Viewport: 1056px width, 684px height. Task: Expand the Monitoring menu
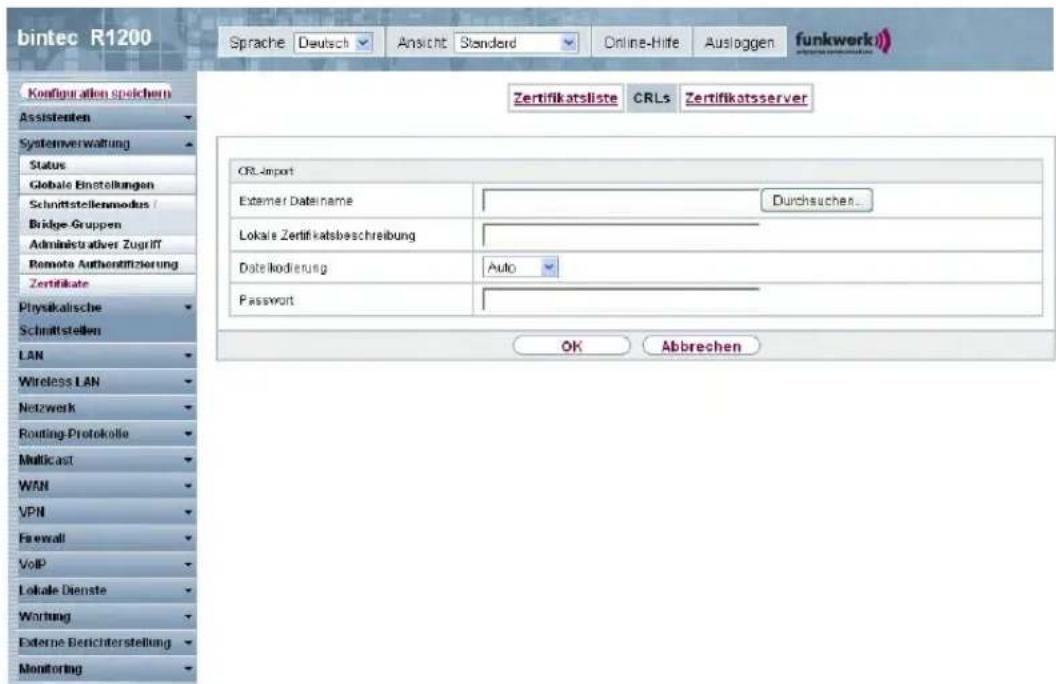[105, 669]
